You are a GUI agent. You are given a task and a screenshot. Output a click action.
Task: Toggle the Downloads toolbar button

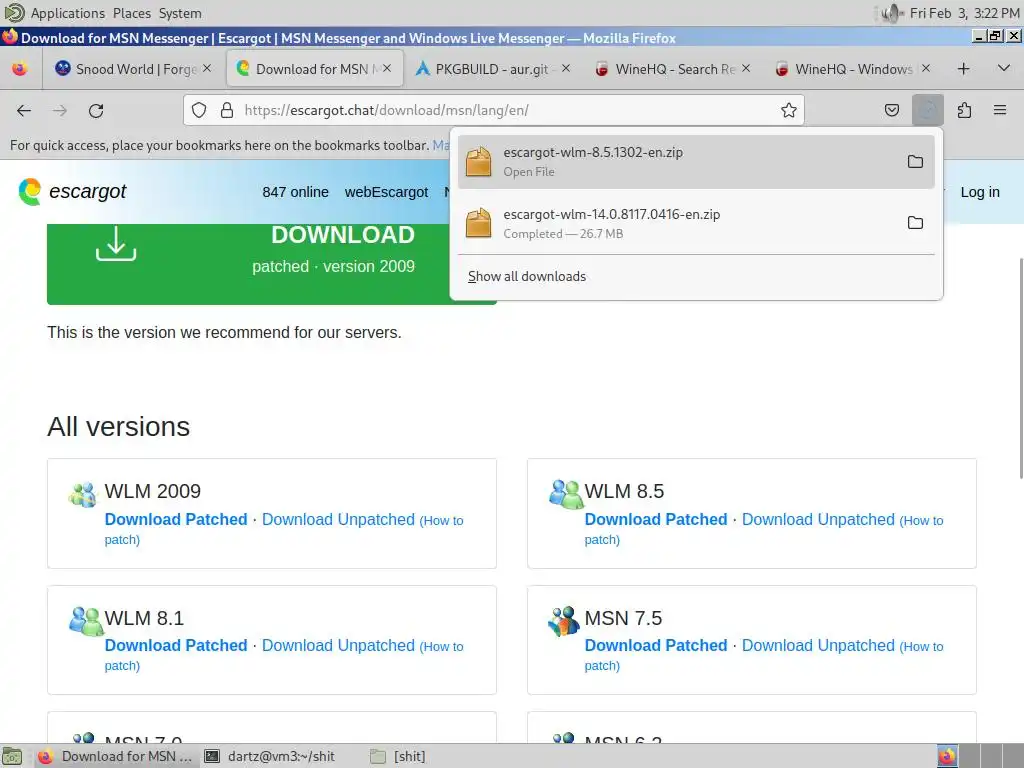927,110
